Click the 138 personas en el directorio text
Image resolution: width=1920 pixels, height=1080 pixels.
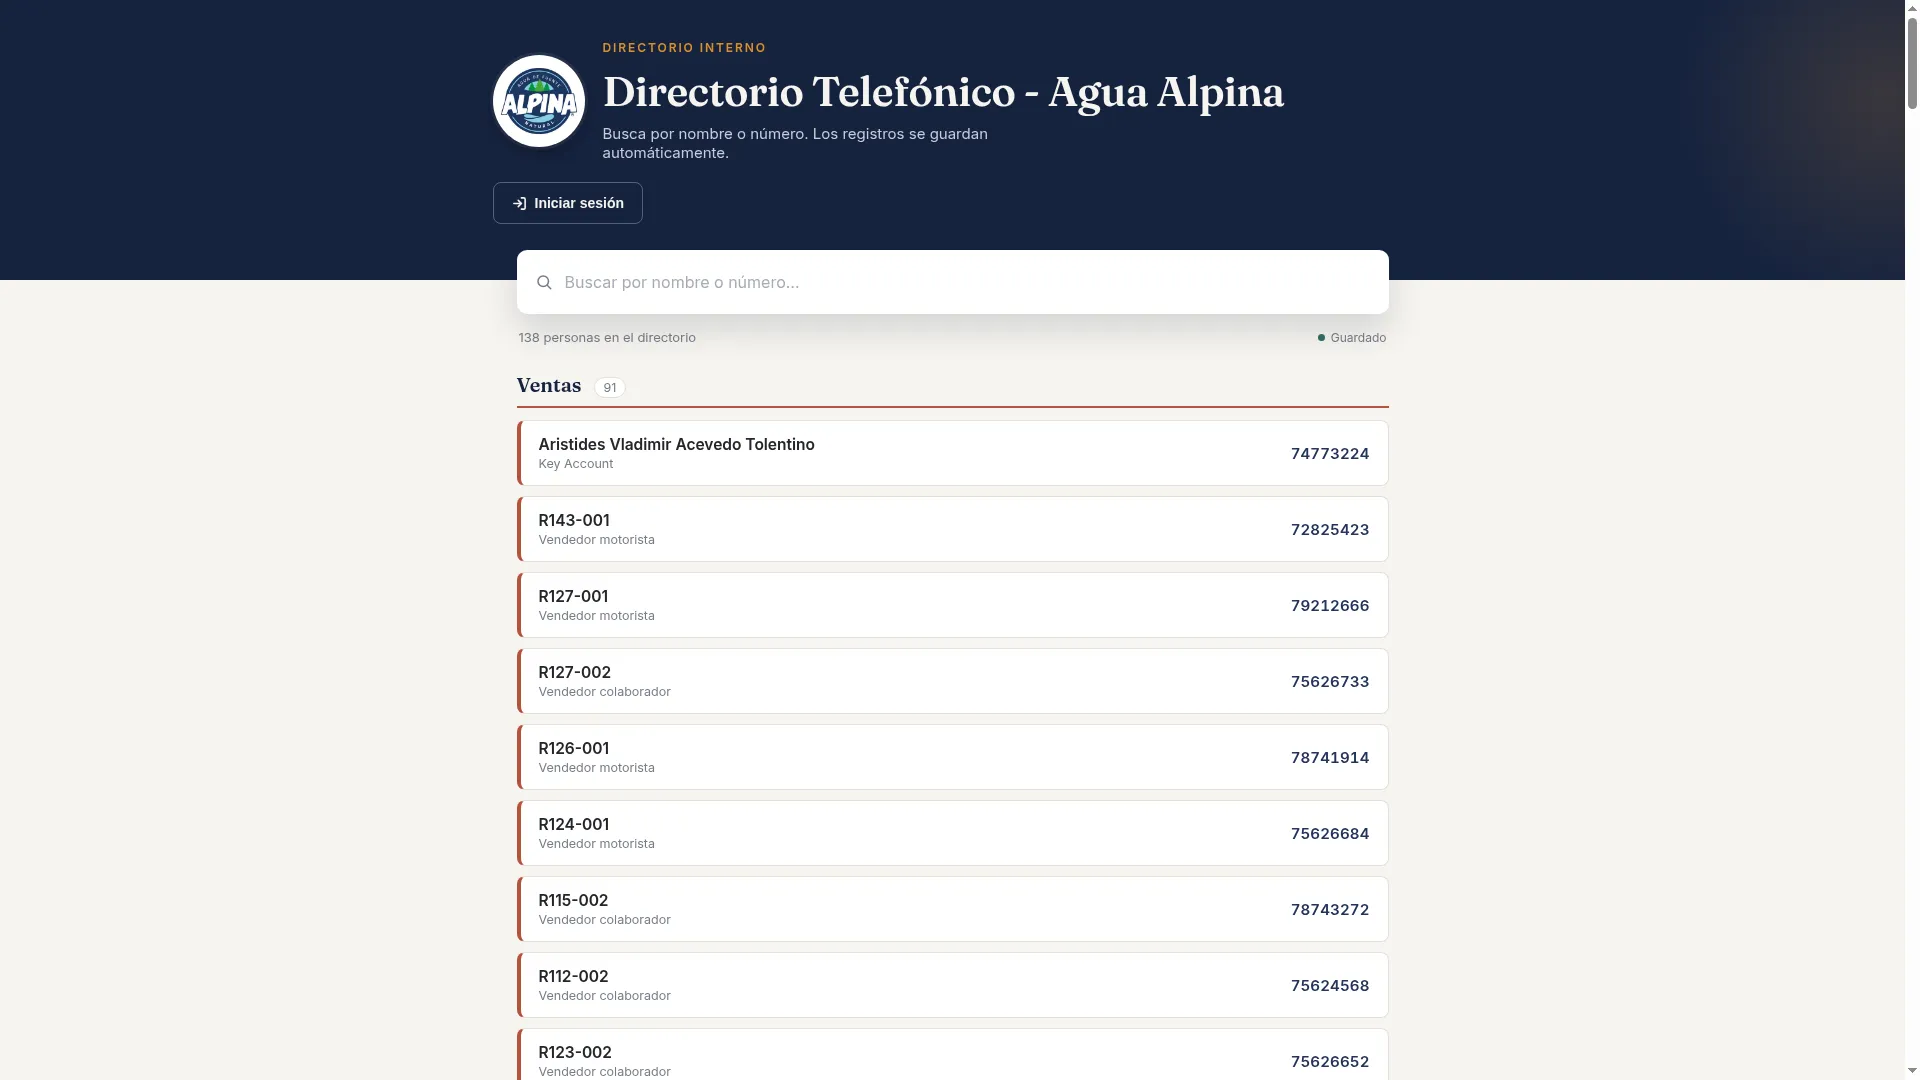[x=607, y=338]
